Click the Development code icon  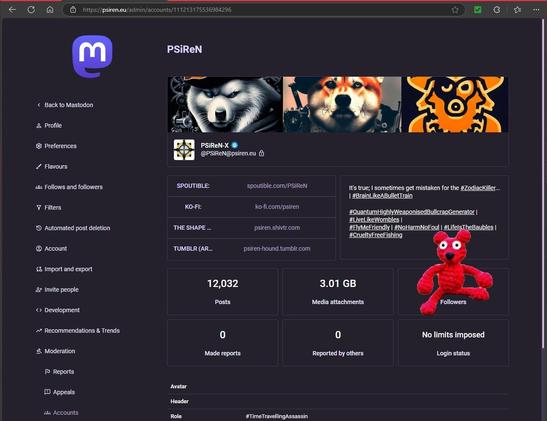[39, 310]
